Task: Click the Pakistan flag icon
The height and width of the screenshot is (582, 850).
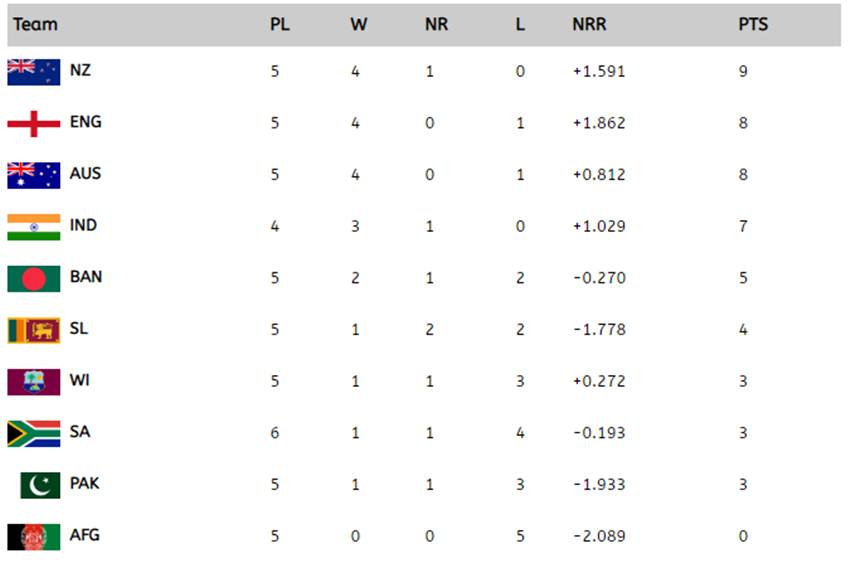Action: pyautogui.click(x=39, y=484)
